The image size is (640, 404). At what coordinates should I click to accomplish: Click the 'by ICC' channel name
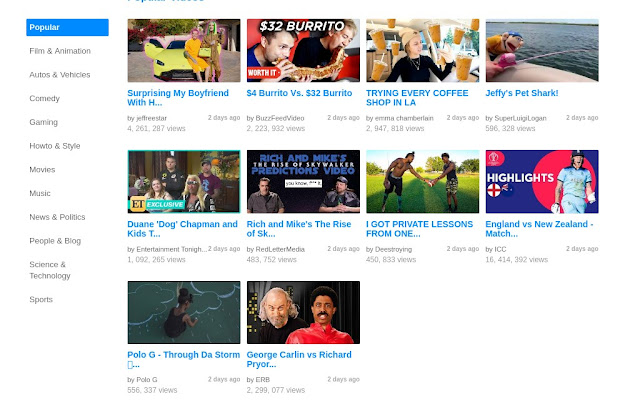496,249
